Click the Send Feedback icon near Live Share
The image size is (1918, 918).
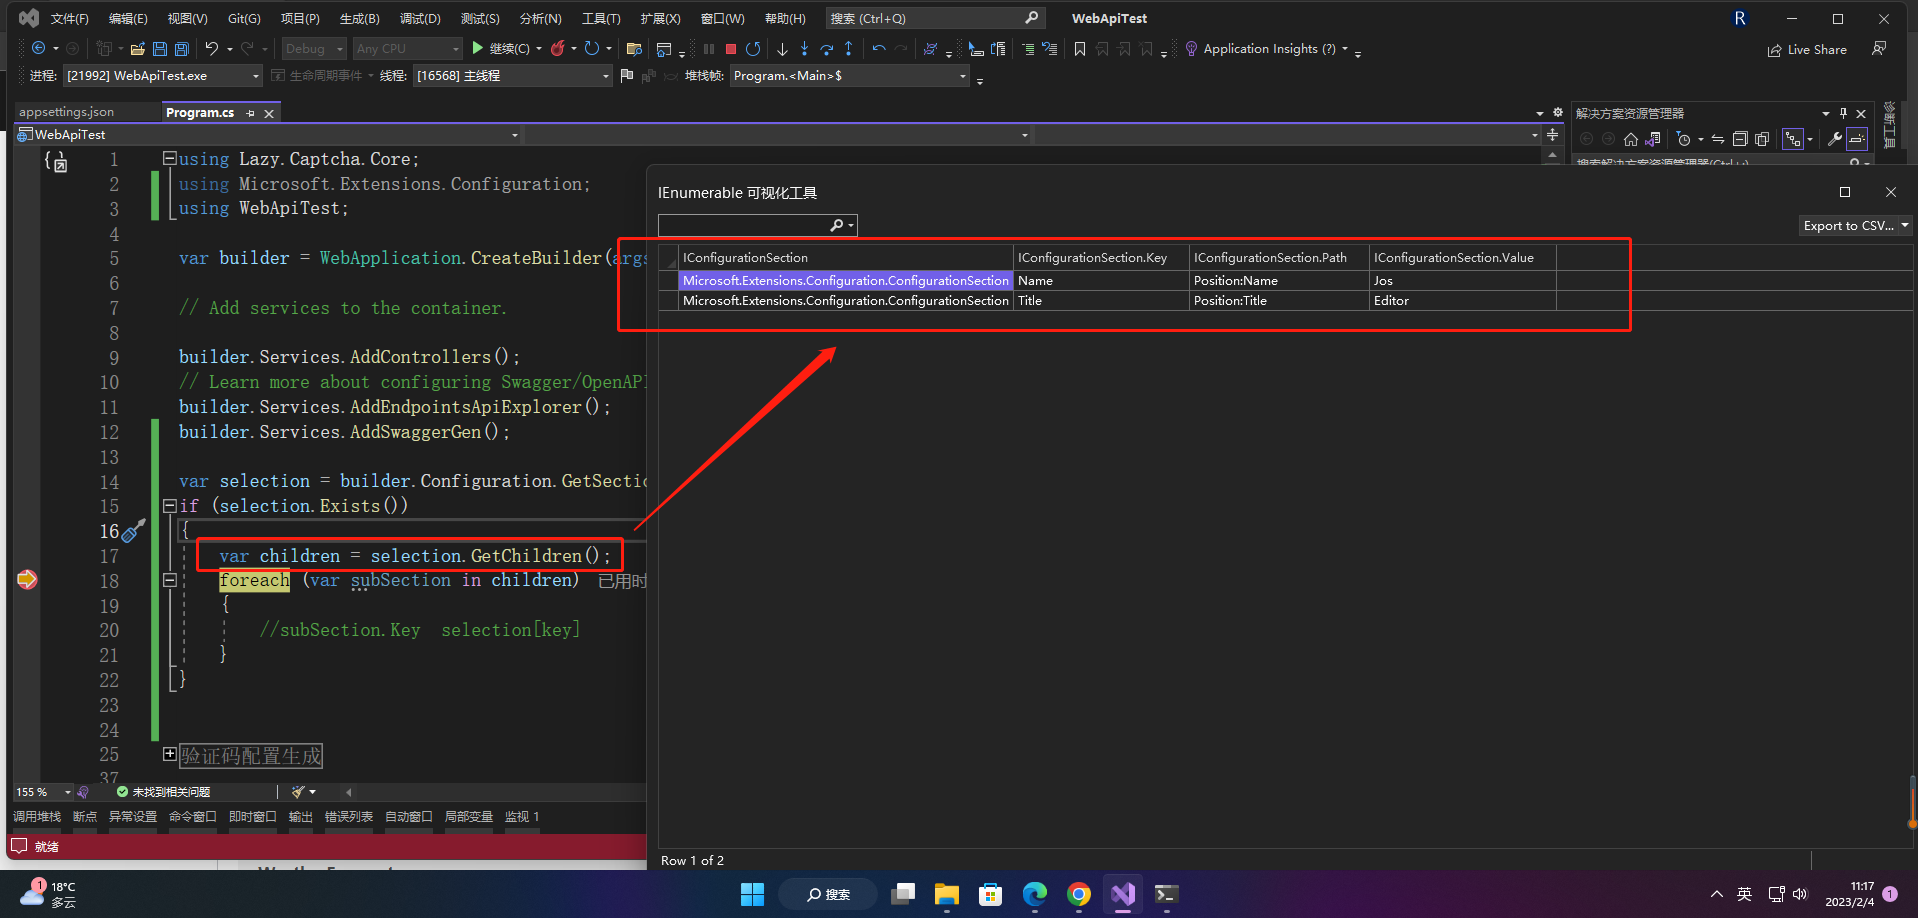(x=1879, y=48)
